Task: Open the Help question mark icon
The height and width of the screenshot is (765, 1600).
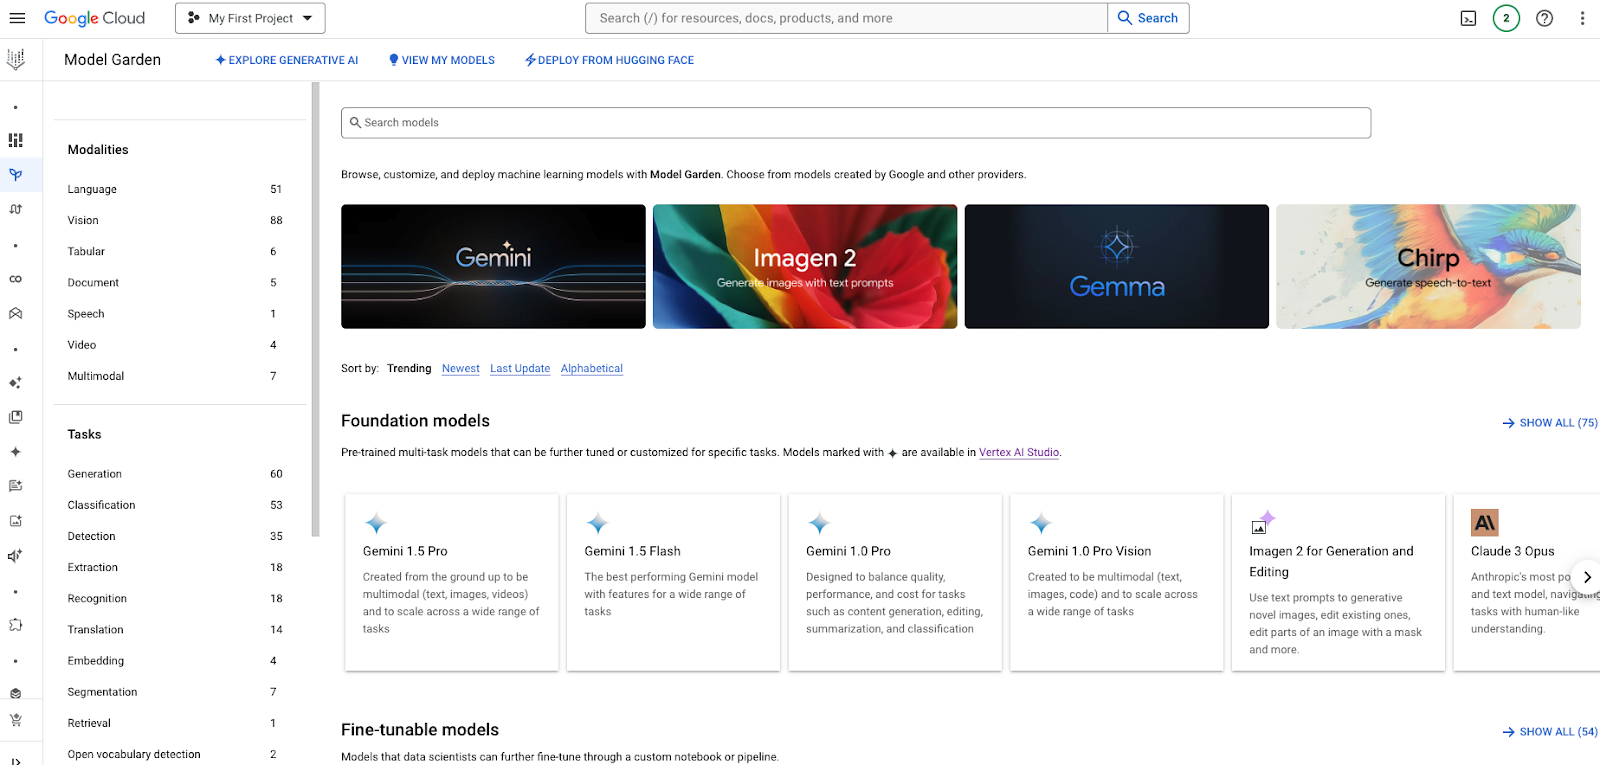Action: [x=1544, y=18]
